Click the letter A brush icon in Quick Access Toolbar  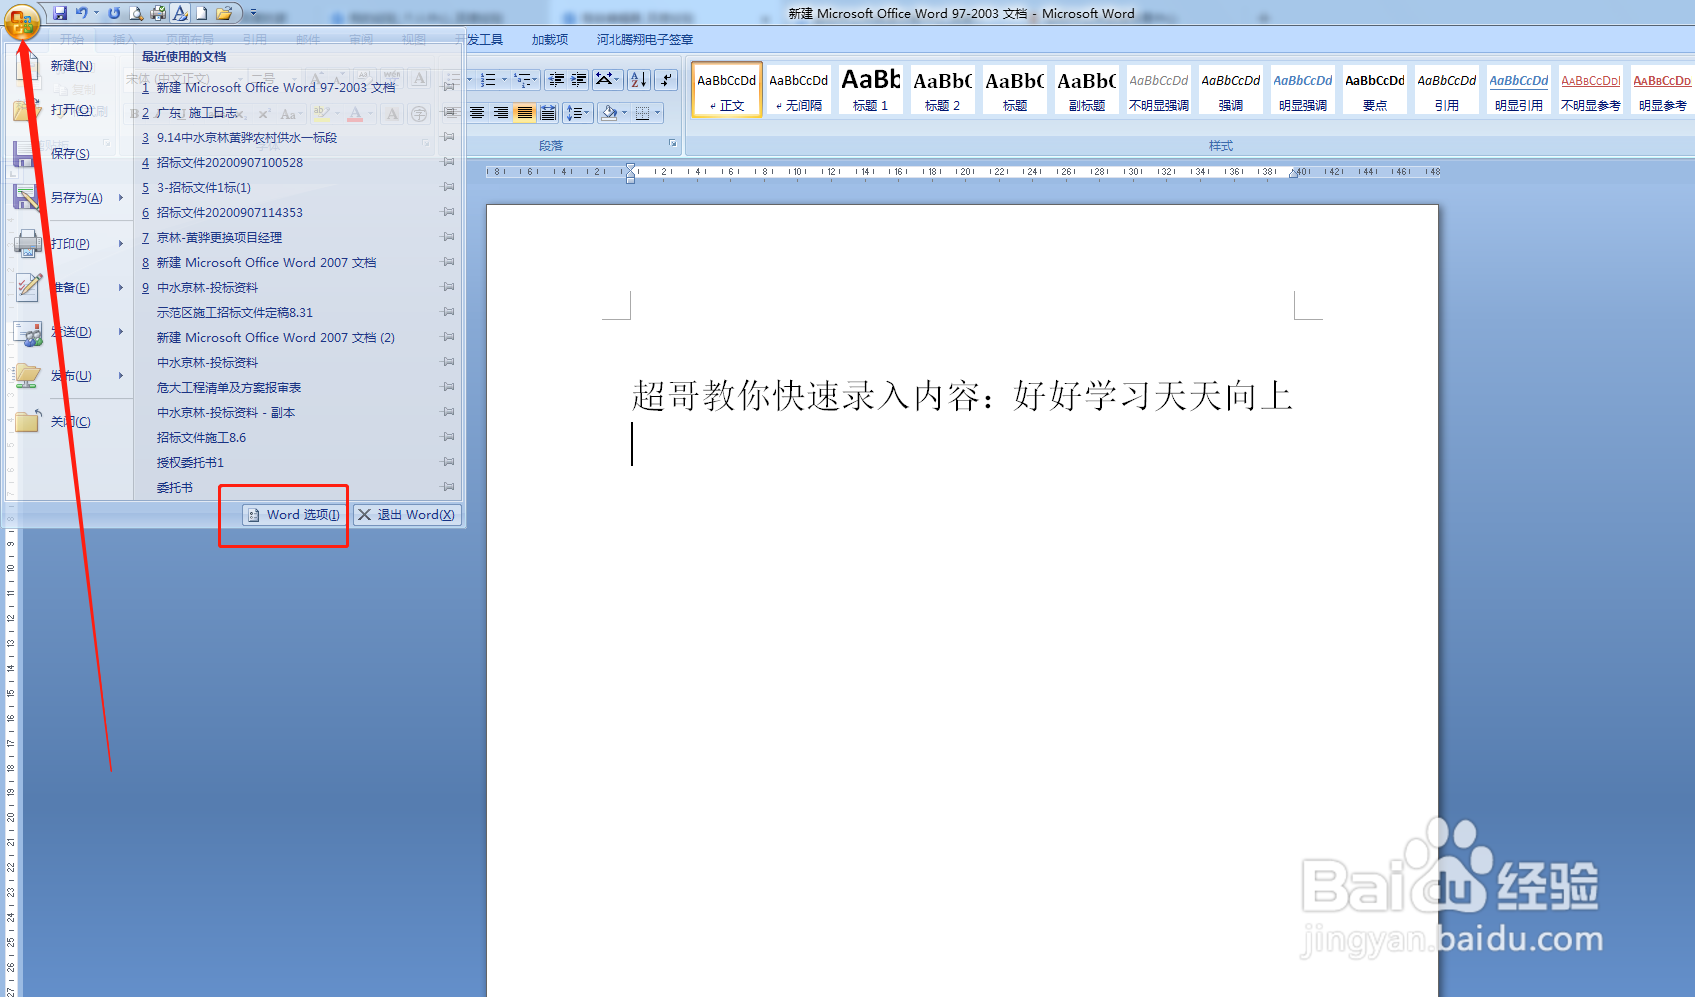(180, 13)
